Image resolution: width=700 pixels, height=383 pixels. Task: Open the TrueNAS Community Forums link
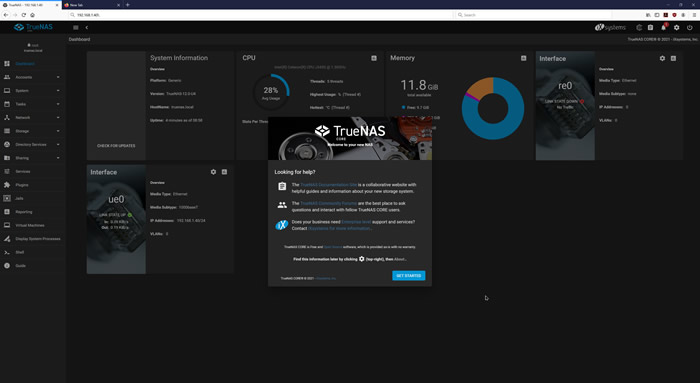[x=329, y=203]
